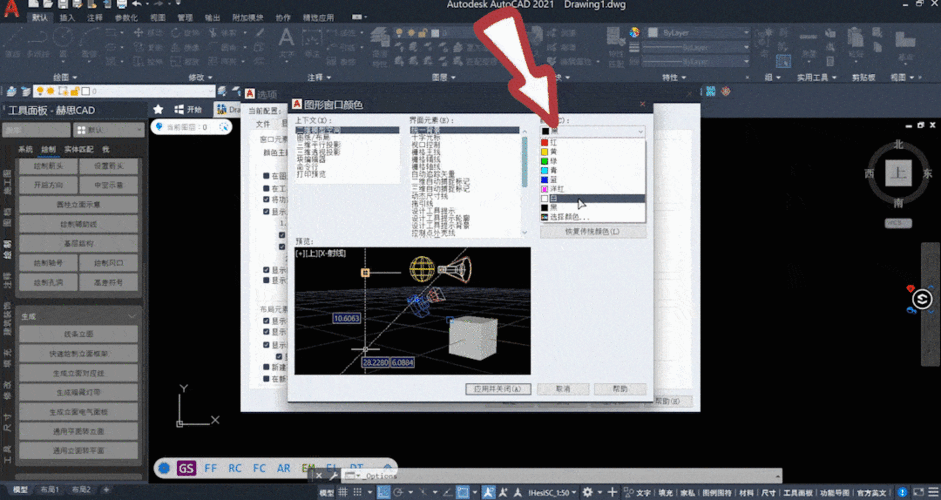Viewport: 941px width, 500px height.
Task: Click the gear icon in floating shortcut bar
Action: [164, 468]
